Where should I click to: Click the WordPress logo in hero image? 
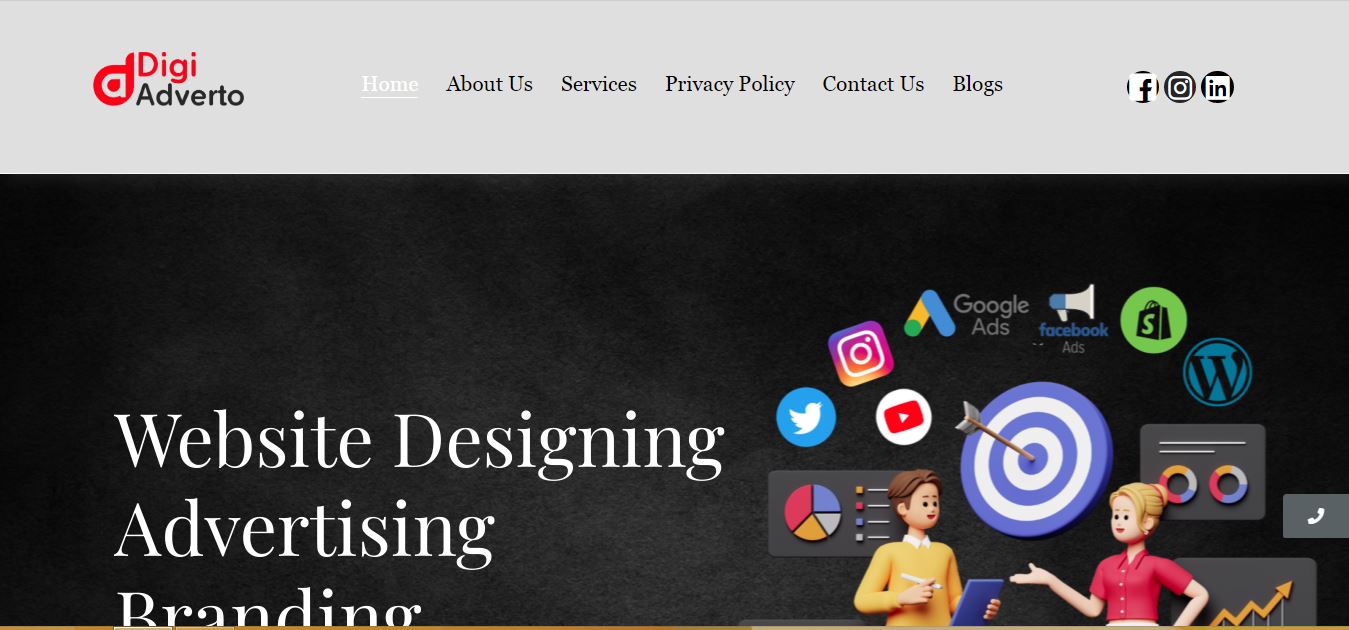tap(1217, 372)
